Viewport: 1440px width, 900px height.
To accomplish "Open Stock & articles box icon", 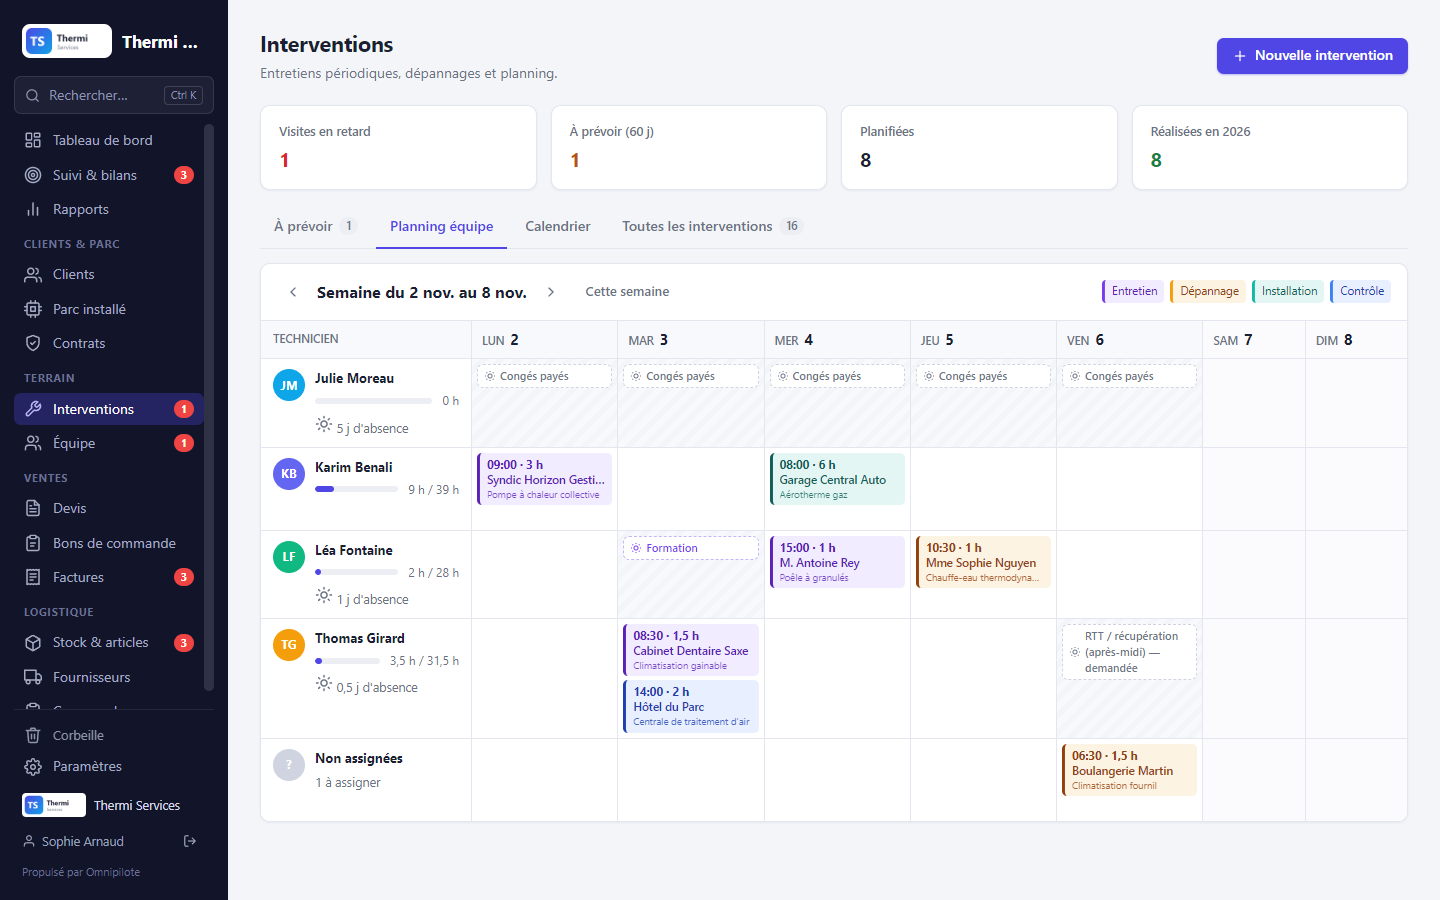I will pos(33,642).
